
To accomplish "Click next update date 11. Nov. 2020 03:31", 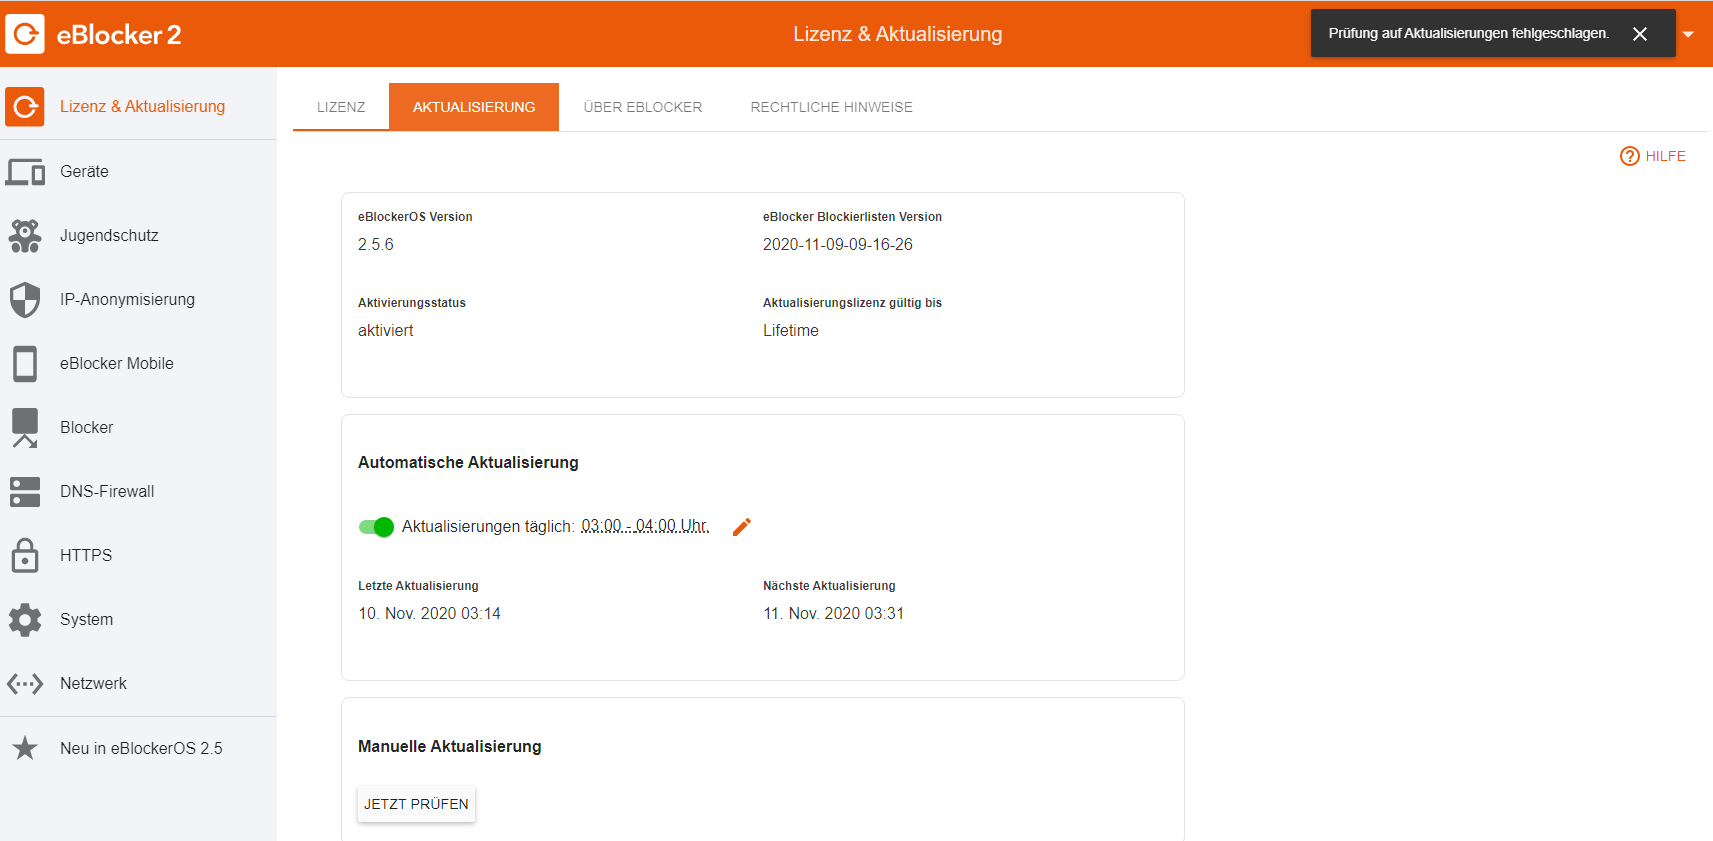I will tap(834, 614).
